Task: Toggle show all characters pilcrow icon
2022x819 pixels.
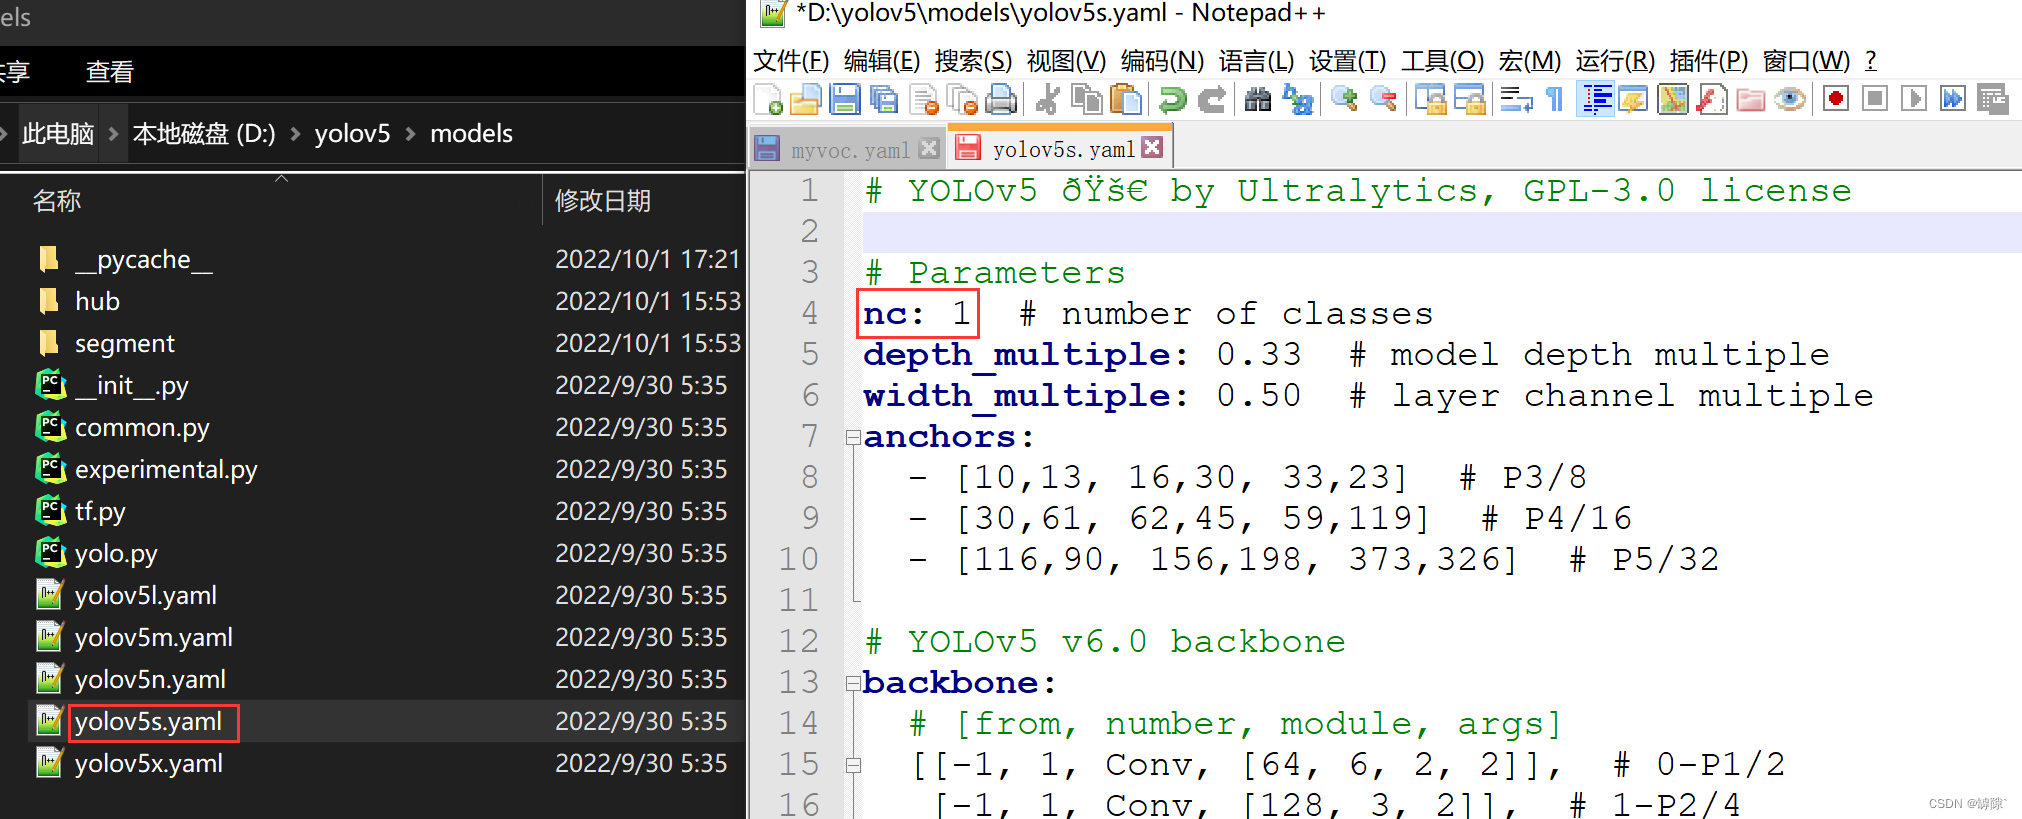Action: [x=1555, y=99]
